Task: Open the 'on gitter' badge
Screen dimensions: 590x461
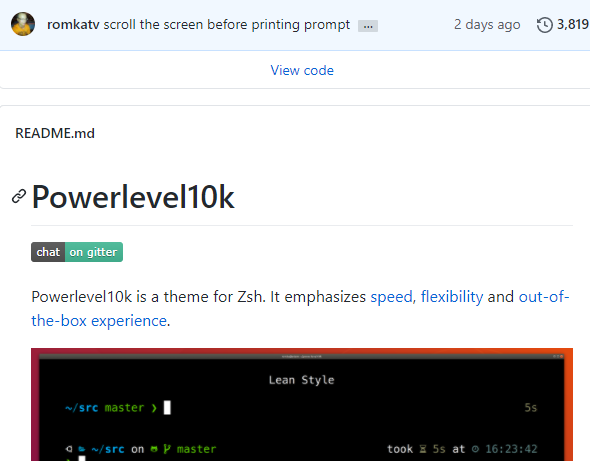Action: [x=94, y=252]
